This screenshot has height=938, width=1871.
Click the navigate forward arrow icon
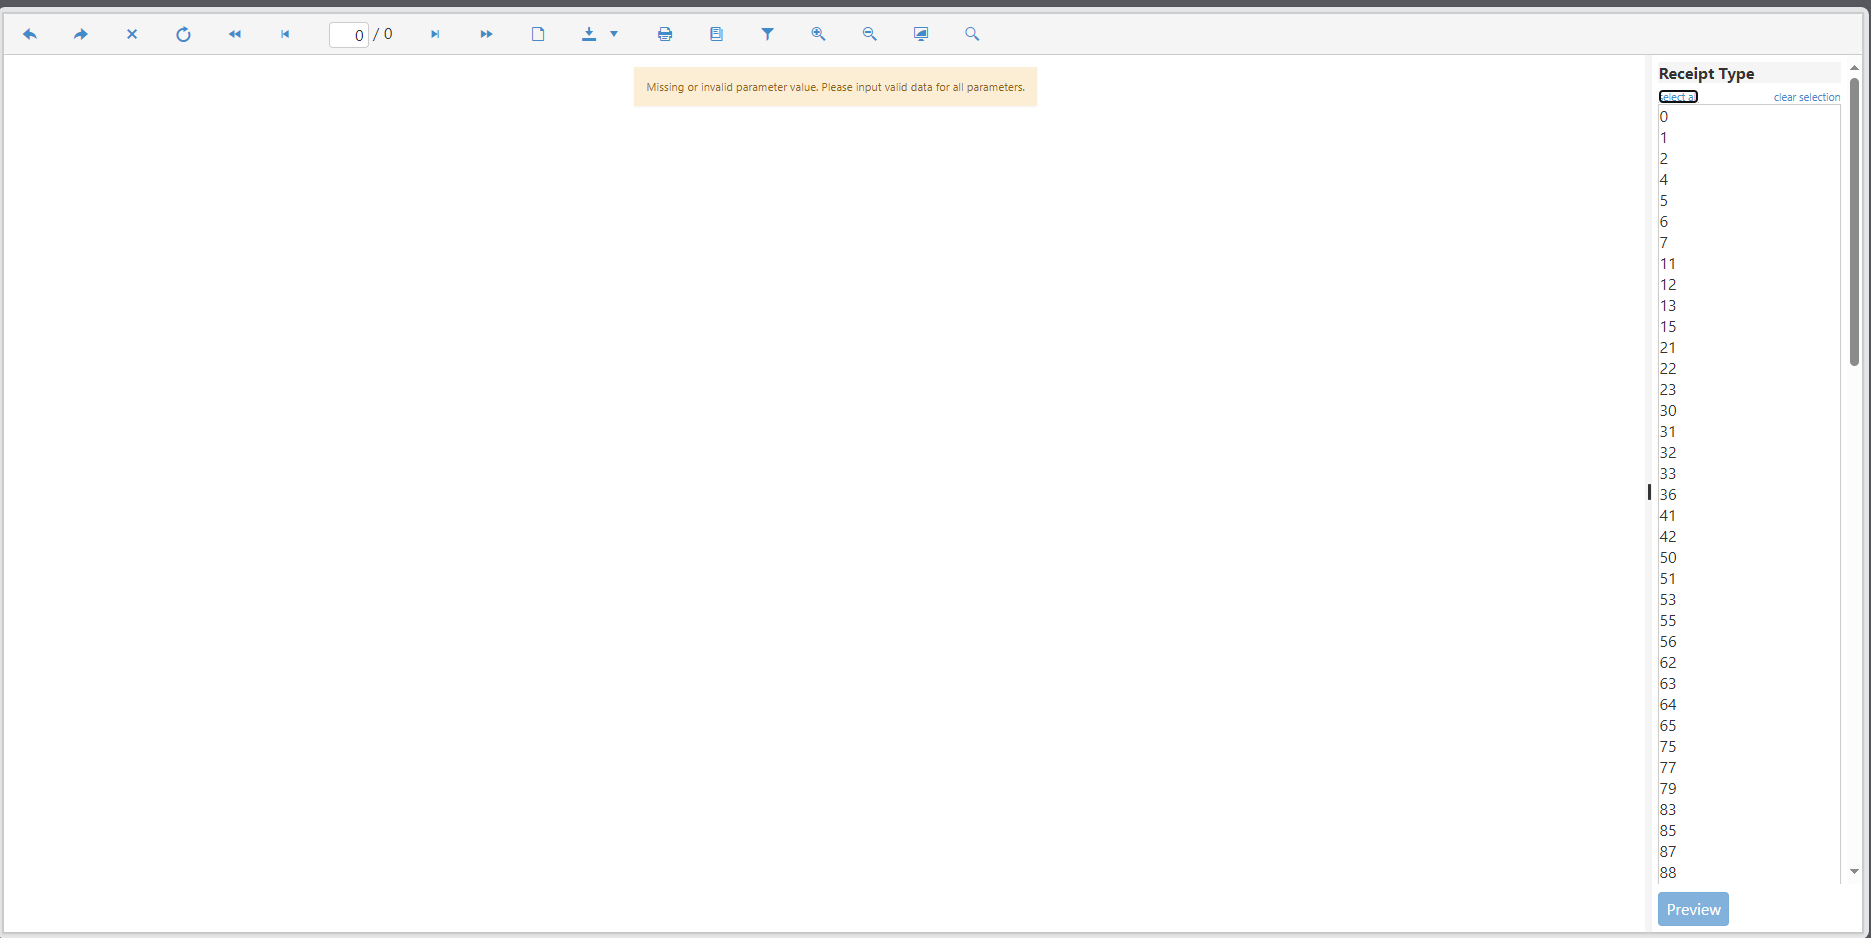(x=81, y=34)
